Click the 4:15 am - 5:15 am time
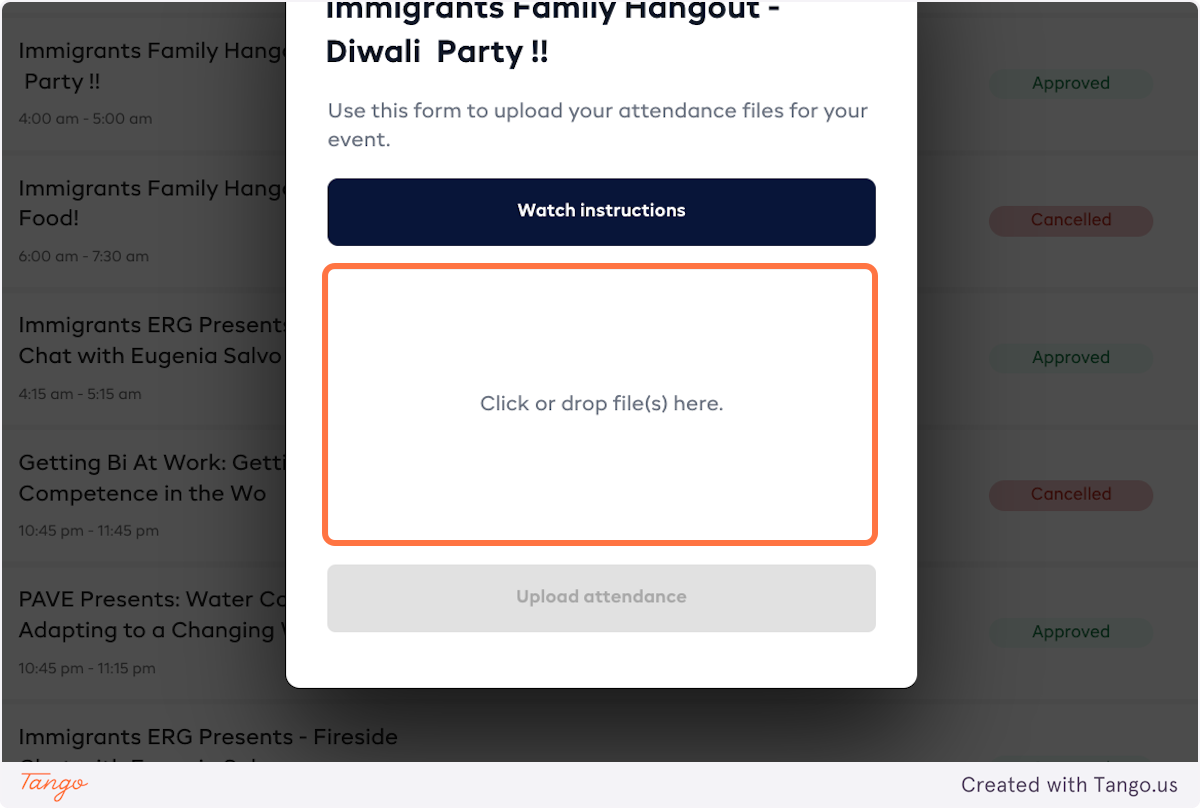1200x808 pixels. pyautogui.click(x=79, y=394)
